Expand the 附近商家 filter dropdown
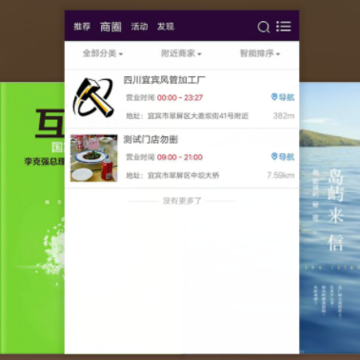360x360 pixels. (181, 53)
